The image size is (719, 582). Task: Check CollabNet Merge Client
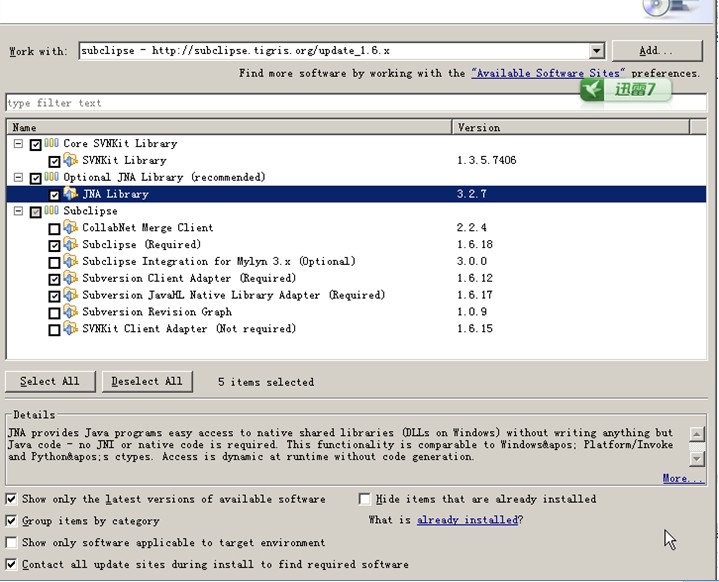pyautogui.click(x=54, y=229)
